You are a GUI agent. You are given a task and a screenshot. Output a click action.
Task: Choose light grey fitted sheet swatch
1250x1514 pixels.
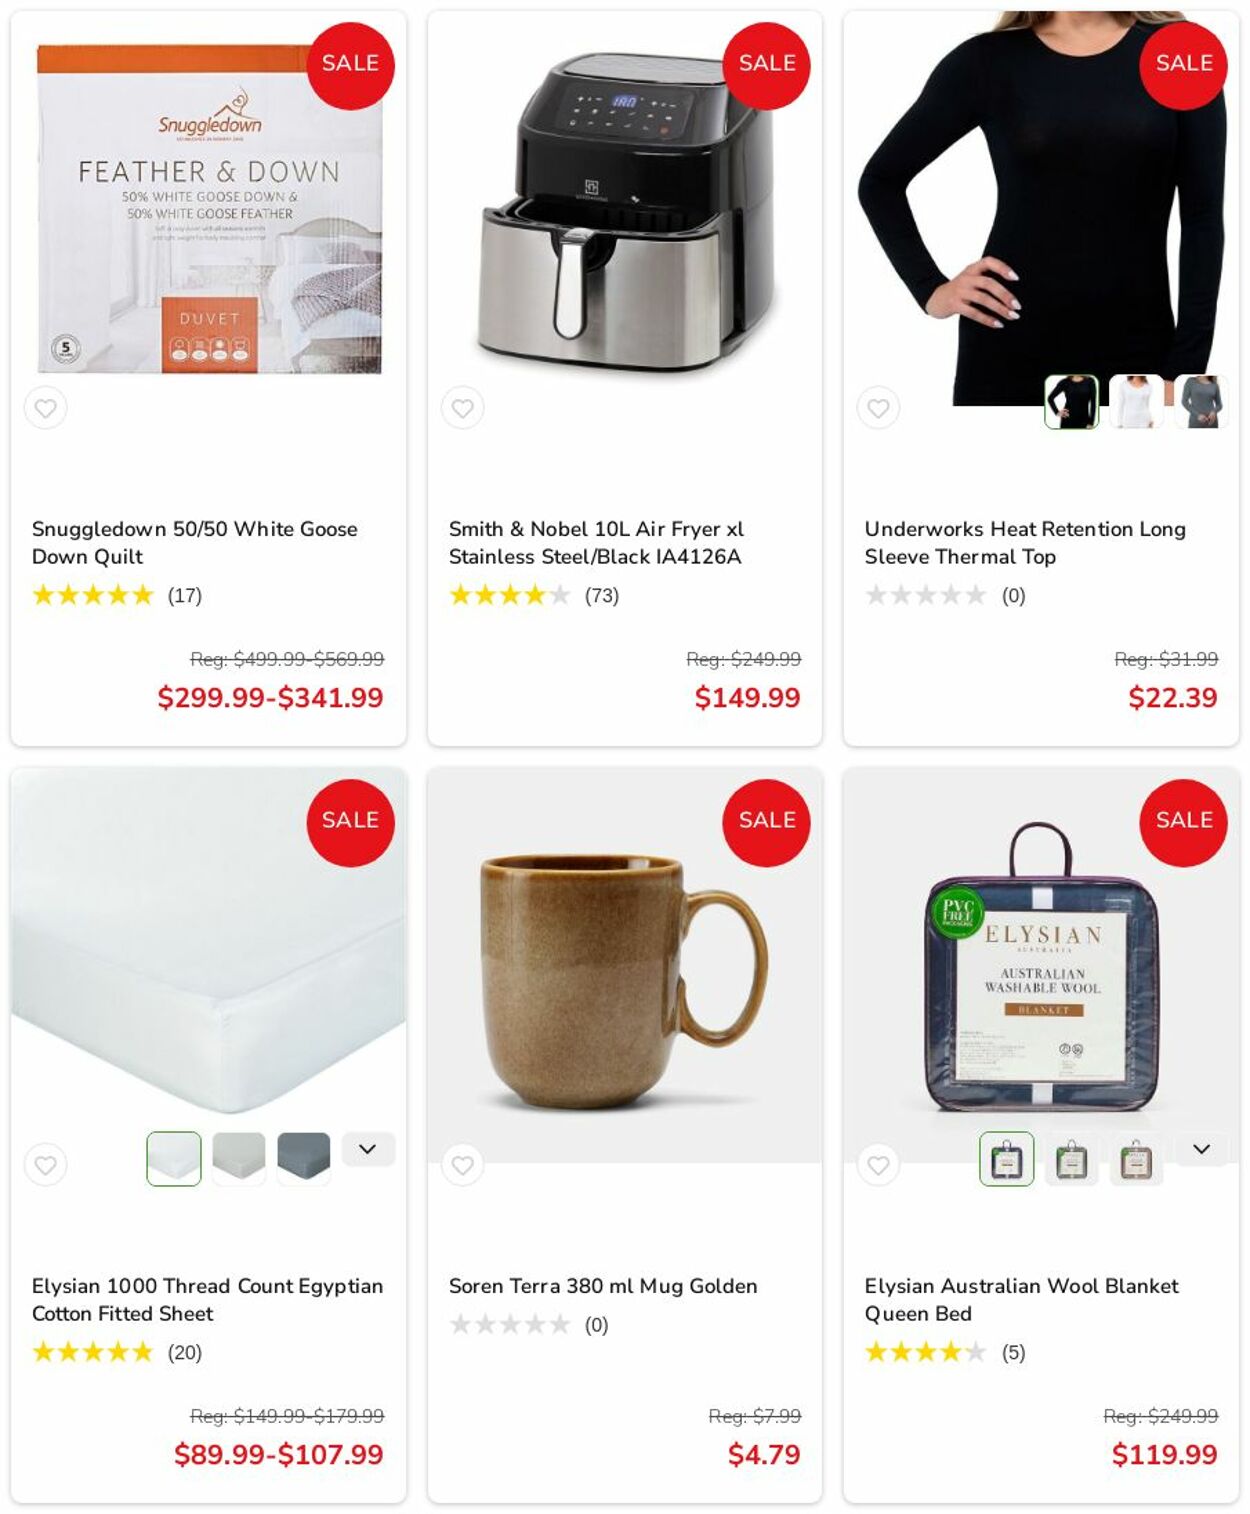[x=239, y=1159]
